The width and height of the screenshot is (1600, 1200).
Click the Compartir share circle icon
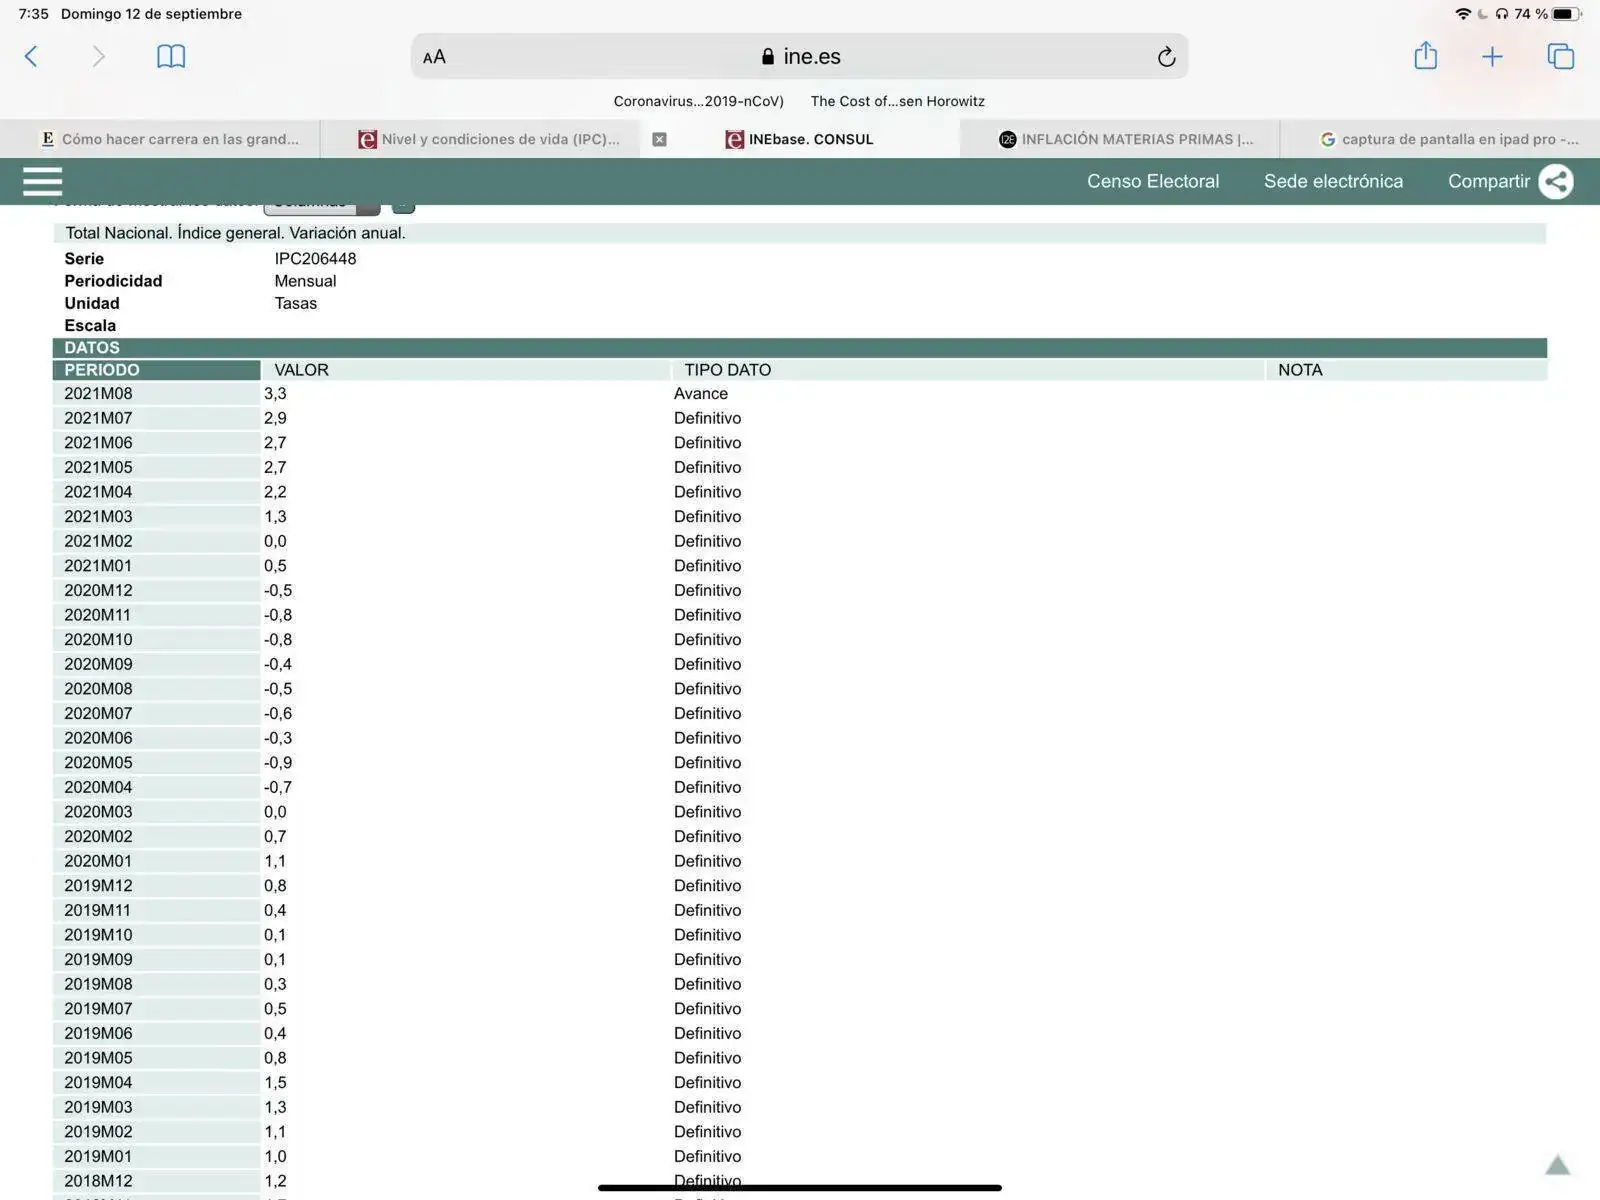[x=1555, y=181]
